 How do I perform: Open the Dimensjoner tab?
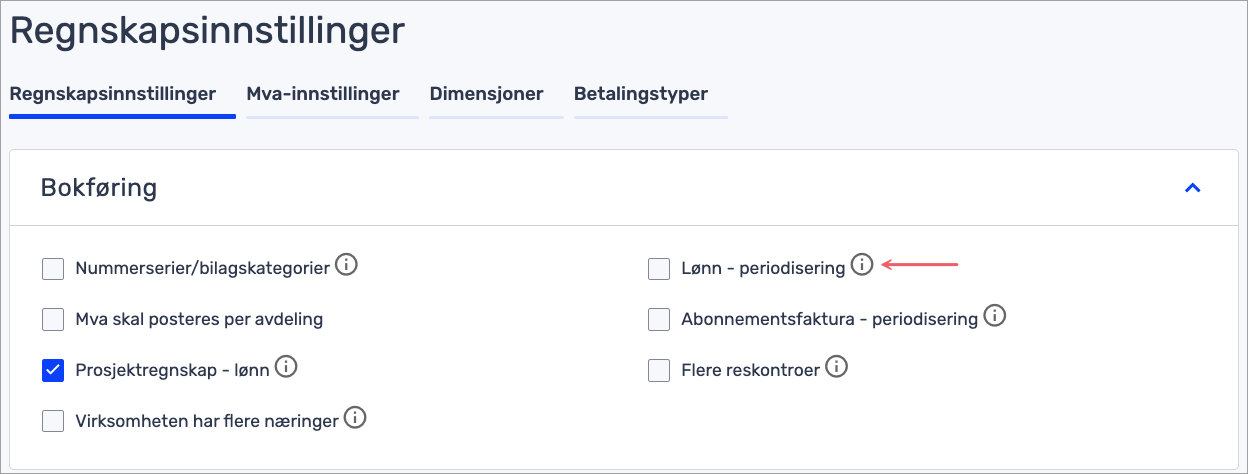[486, 95]
